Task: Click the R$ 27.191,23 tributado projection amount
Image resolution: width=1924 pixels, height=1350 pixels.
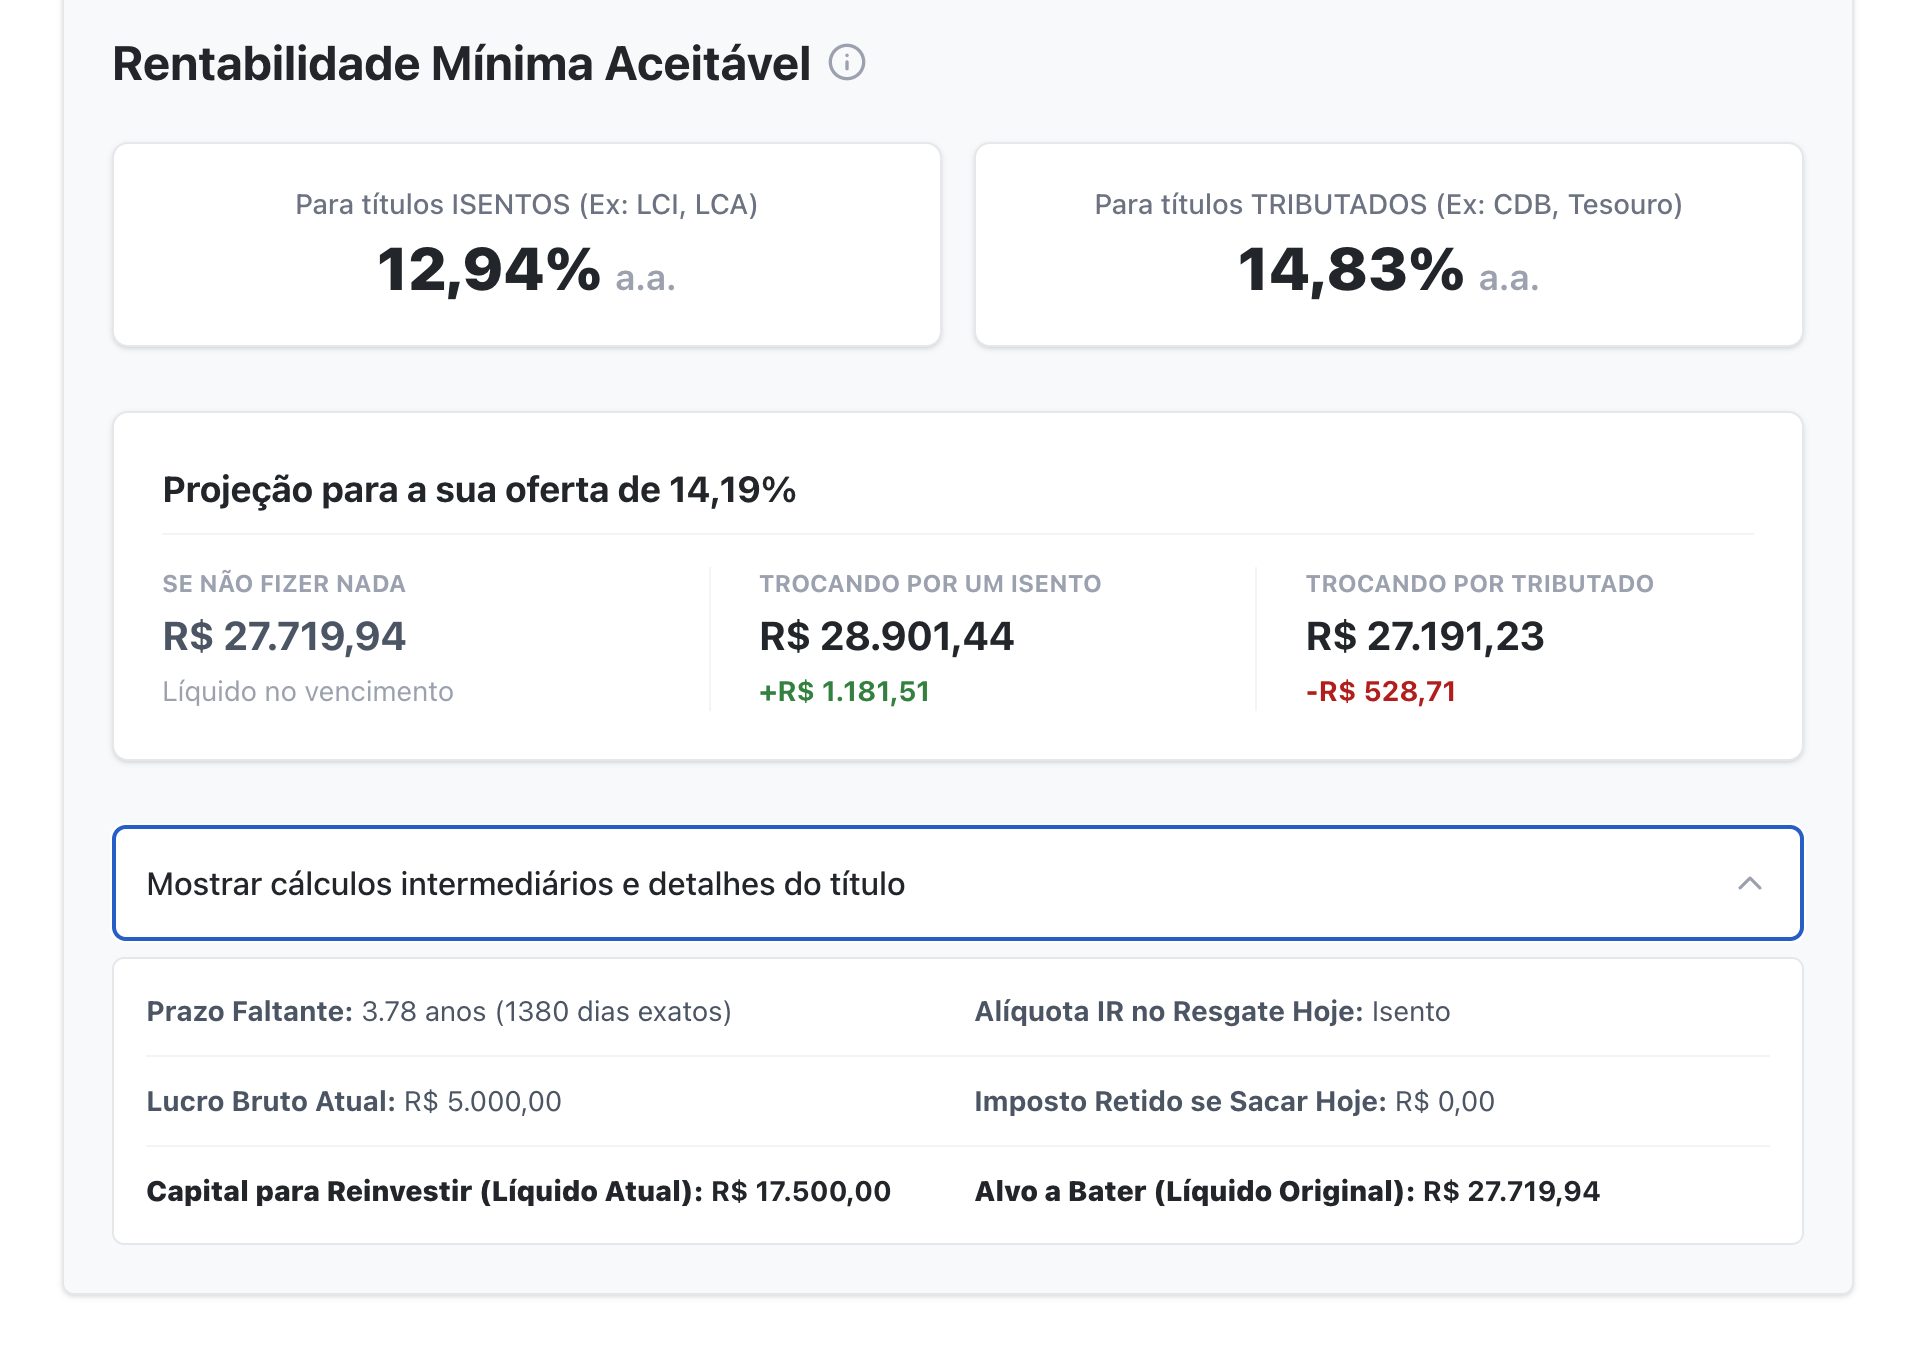Action: tap(1425, 636)
